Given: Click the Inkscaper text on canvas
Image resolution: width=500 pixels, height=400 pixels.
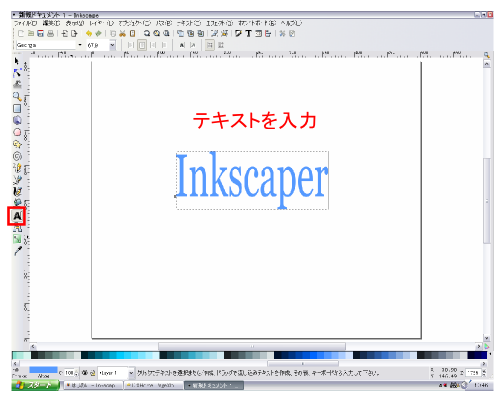Looking at the screenshot, I should 252,180.
